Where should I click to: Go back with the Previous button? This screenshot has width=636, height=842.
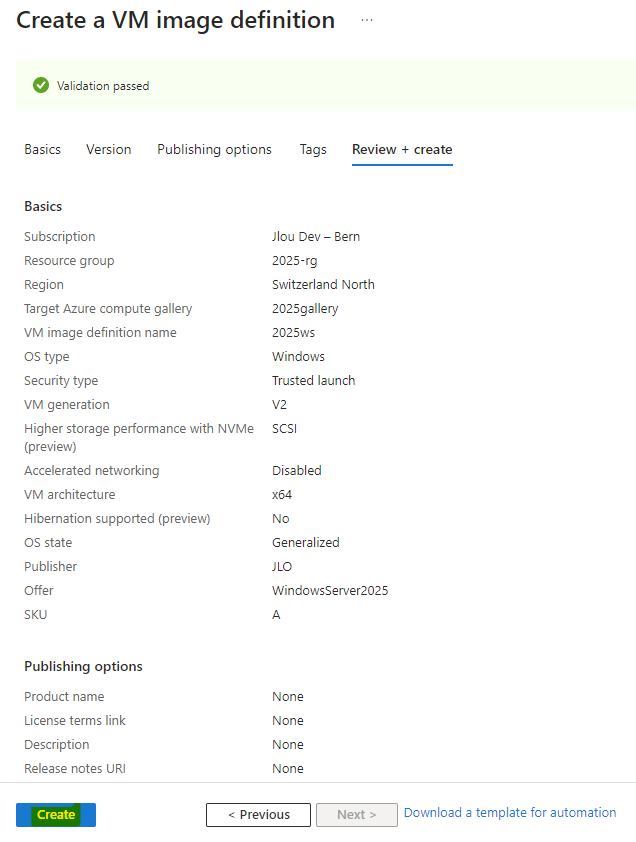pyautogui.click(x=258, y=815)
